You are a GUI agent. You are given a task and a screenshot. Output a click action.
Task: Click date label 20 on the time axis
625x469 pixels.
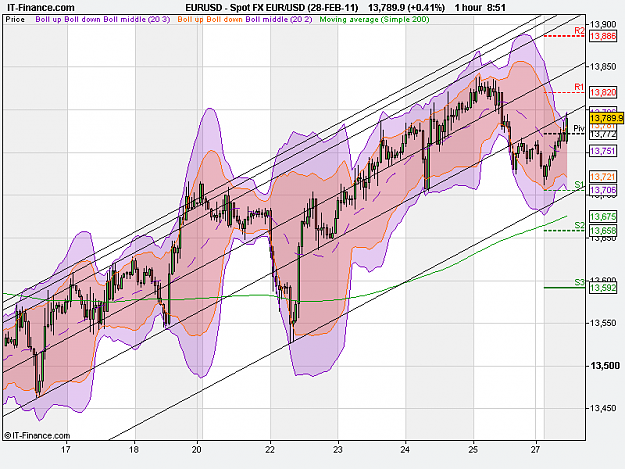(196, 449)
